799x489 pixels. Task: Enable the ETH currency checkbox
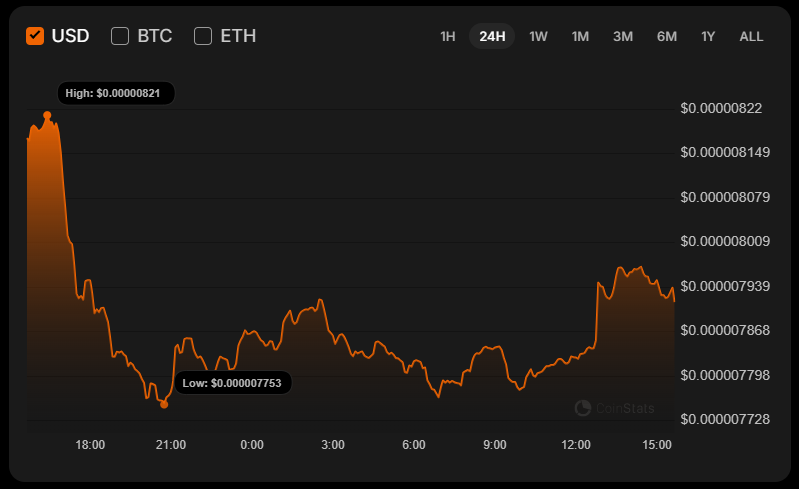(x=203, y=36)
